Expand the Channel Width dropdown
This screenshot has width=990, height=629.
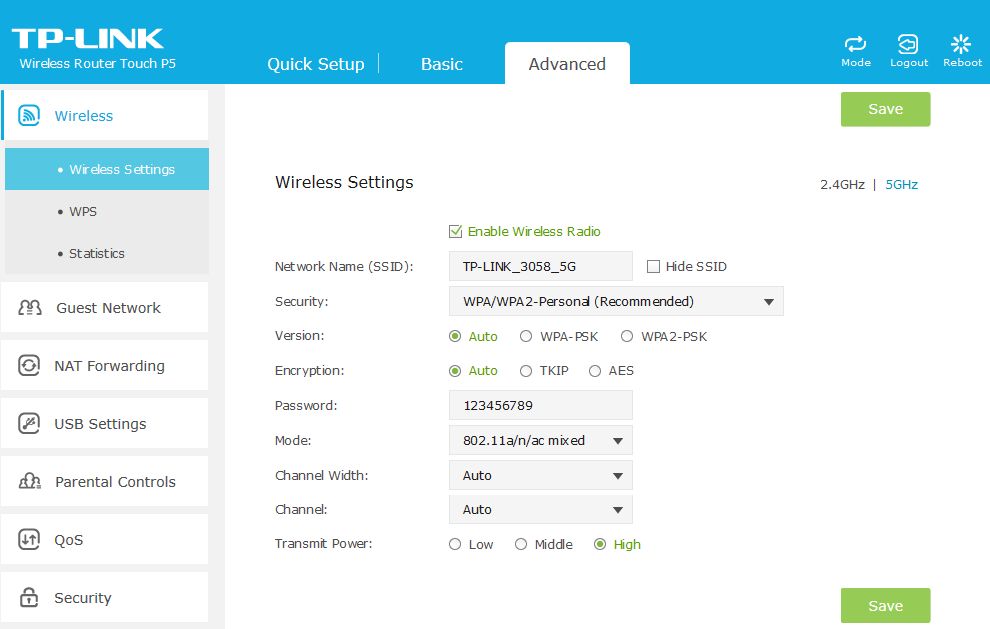click(540, 476)
